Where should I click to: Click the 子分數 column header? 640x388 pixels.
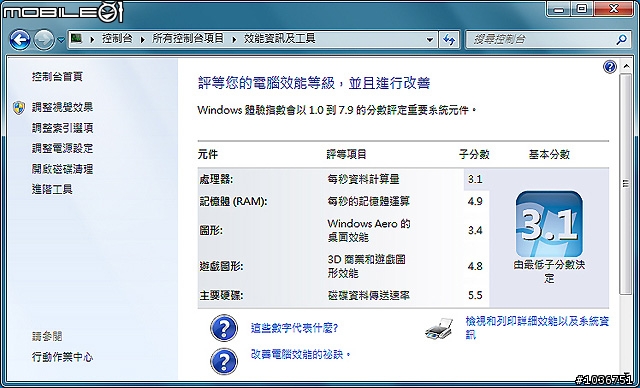point(474,155)
